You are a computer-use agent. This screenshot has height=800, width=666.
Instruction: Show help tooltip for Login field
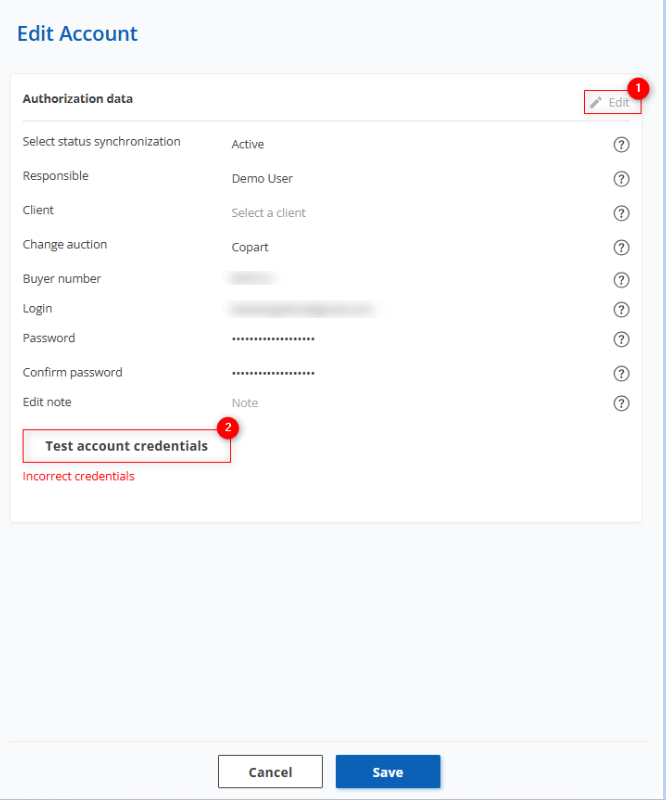[621, 310]
